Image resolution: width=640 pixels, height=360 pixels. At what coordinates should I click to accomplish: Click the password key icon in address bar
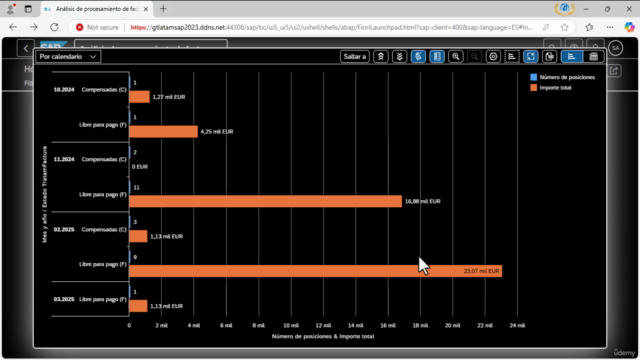(545, 27)
